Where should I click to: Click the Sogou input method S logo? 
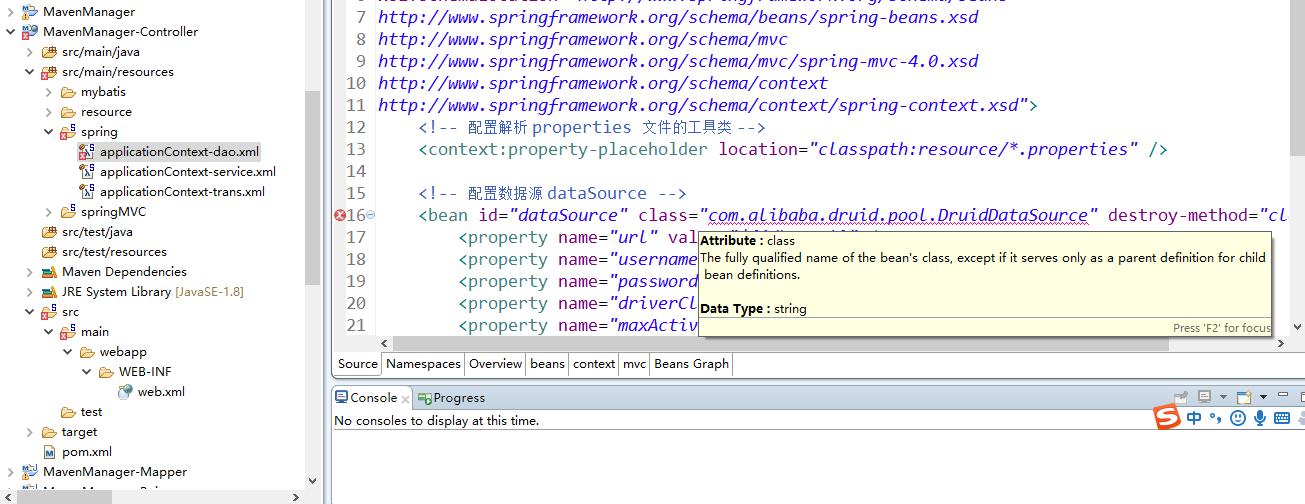point(1167,417)
